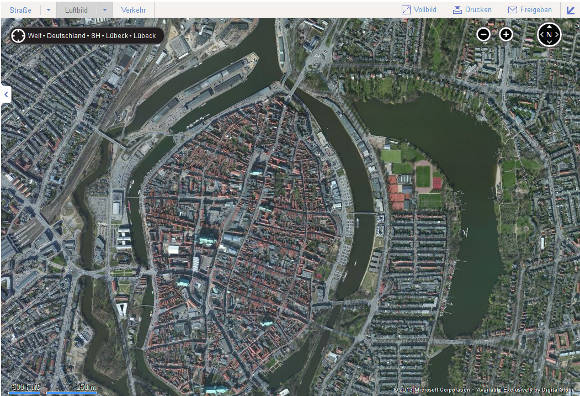Click the Vollbild fullscreen button

point(419,10)
